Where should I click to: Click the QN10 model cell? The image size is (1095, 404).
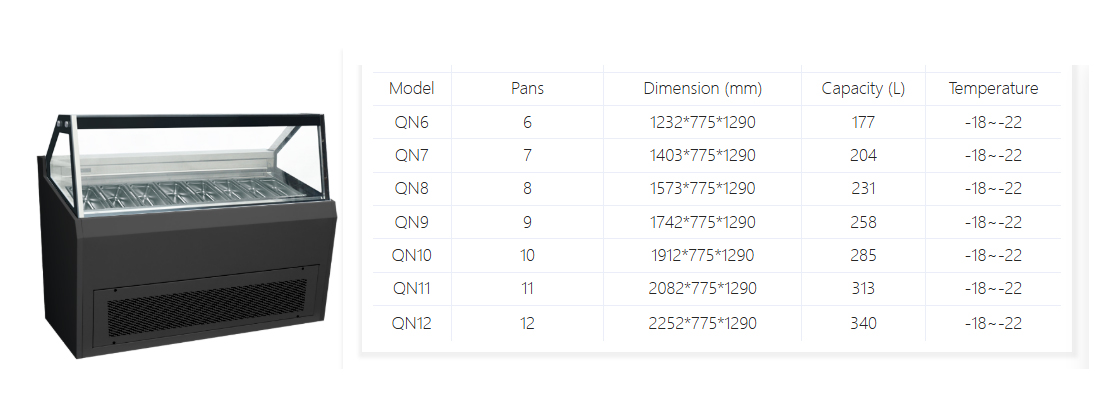(x=411, y=255)
